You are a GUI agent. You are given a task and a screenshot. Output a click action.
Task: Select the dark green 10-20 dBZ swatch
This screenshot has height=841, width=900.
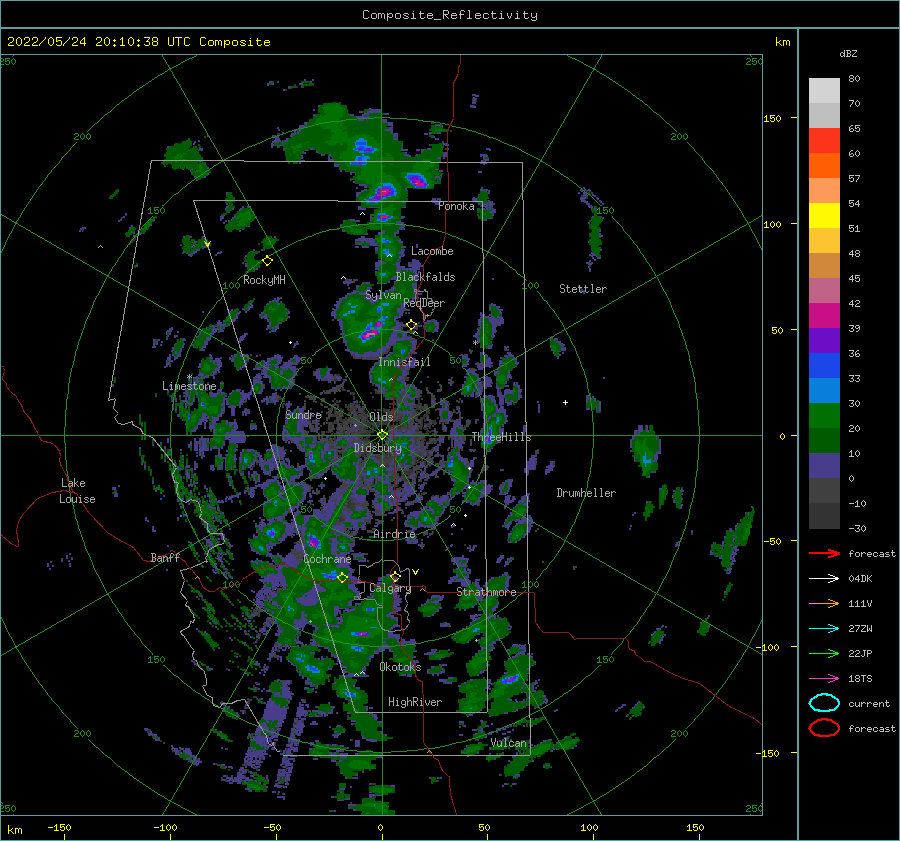point(824,441)
